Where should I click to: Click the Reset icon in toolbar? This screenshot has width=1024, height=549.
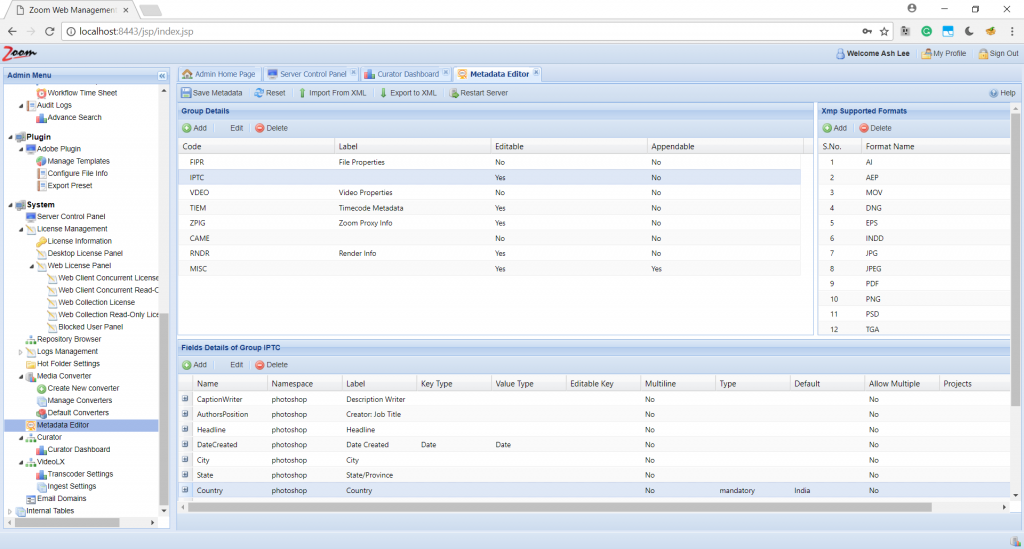259,93
